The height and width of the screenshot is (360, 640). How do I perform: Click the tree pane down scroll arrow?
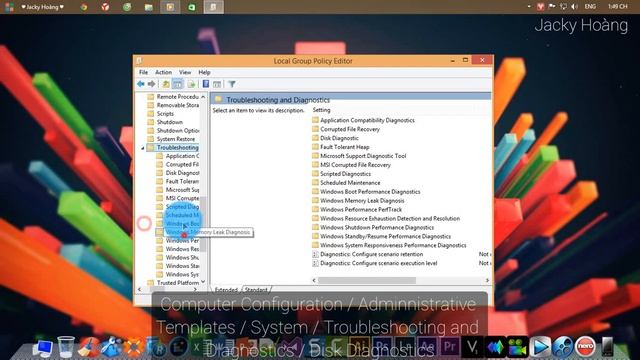coord(203,282)
